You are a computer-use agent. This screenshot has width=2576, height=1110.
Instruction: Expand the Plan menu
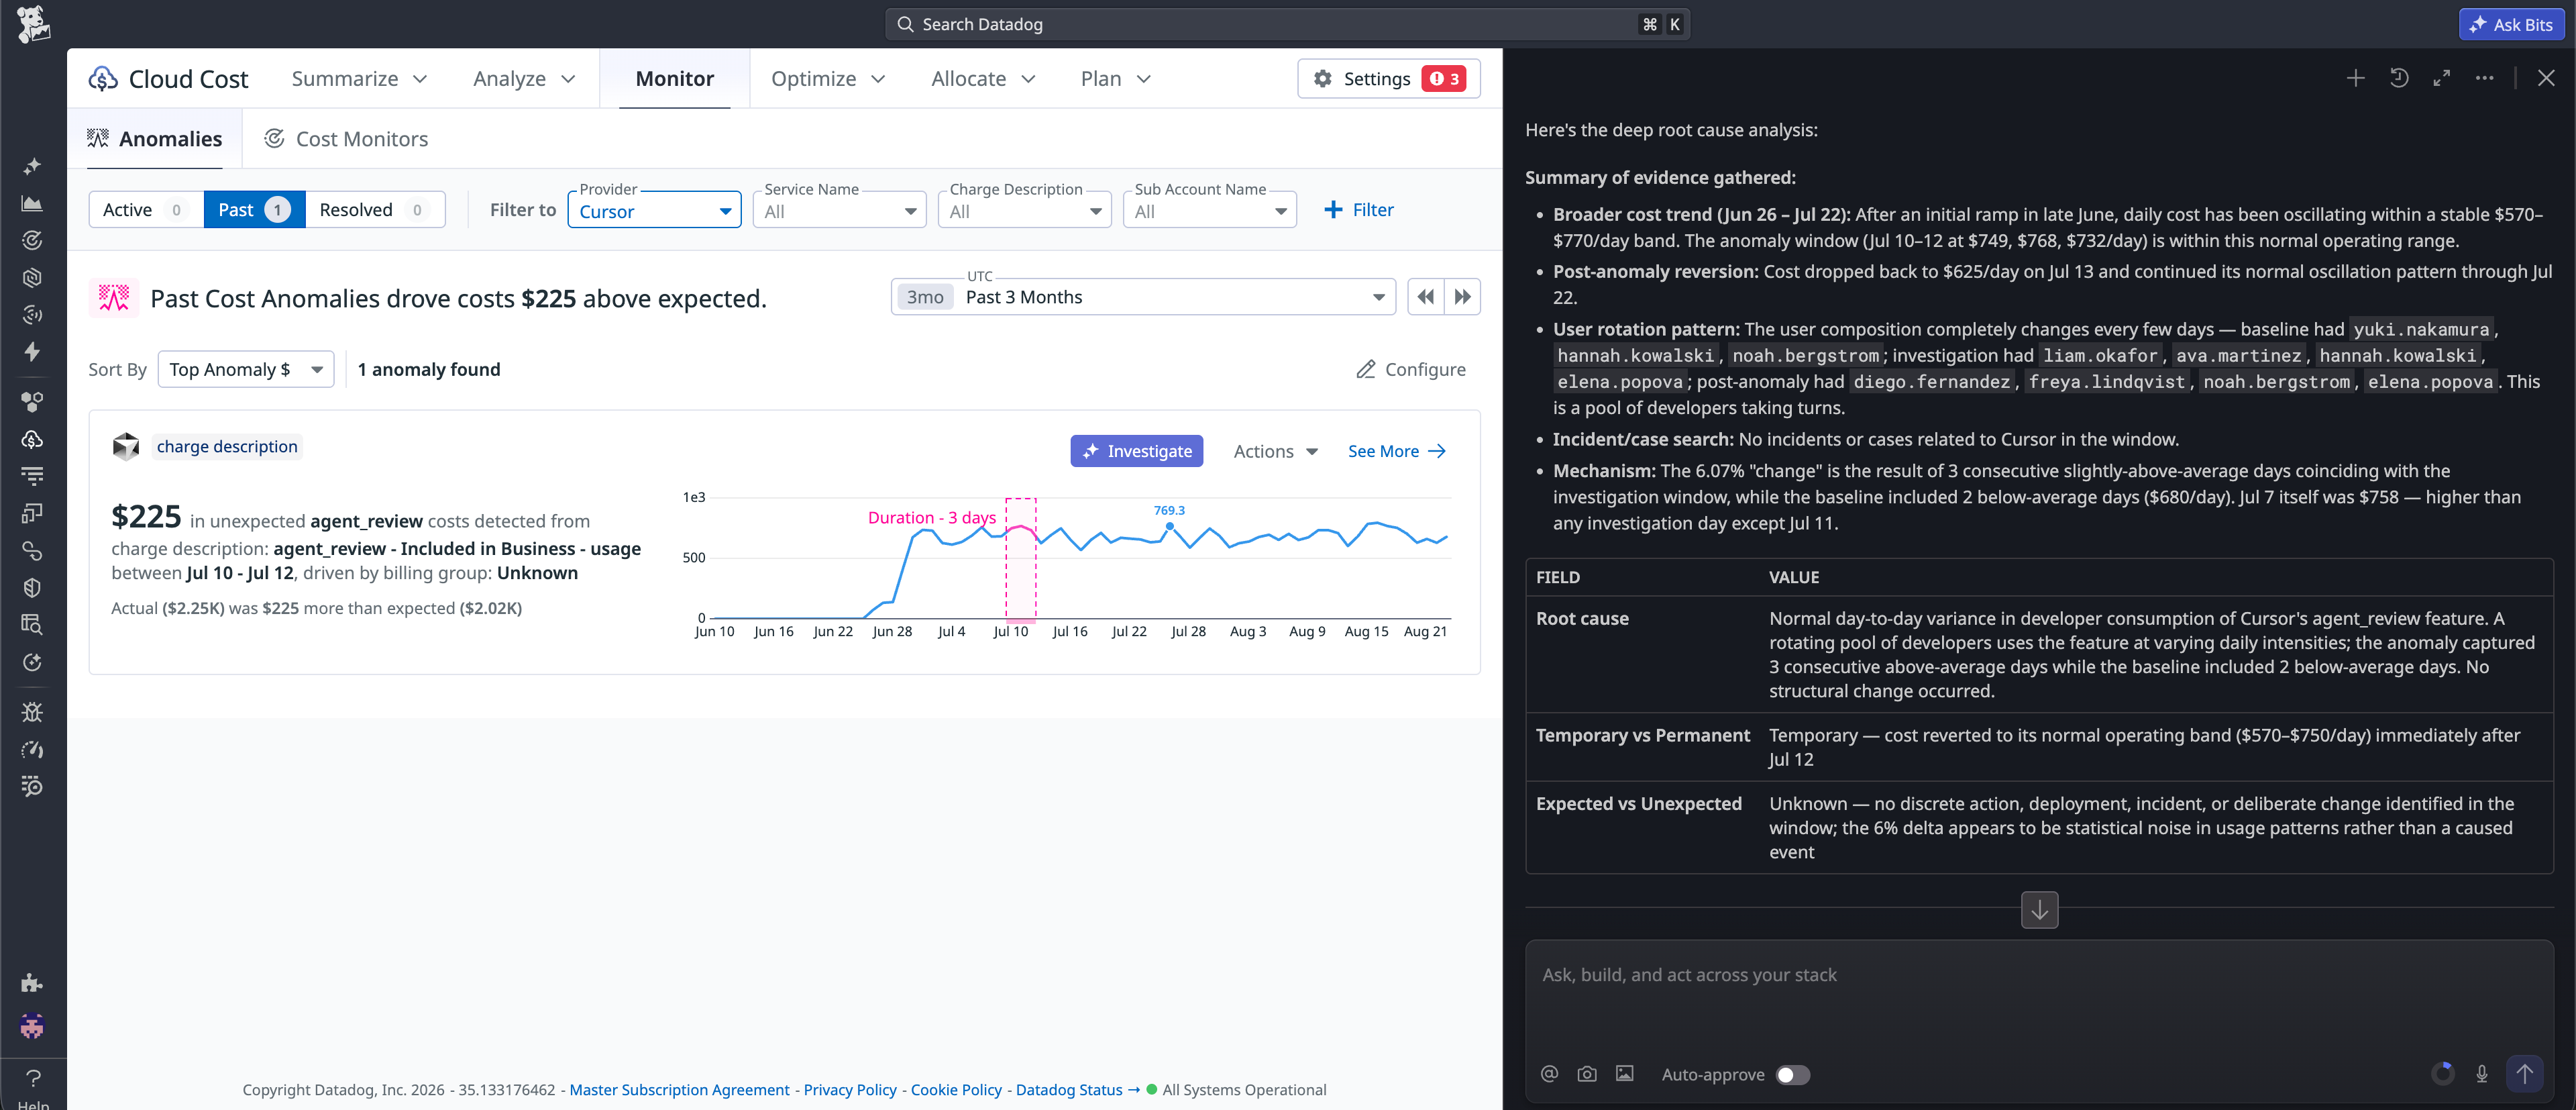coord(1116,79)
